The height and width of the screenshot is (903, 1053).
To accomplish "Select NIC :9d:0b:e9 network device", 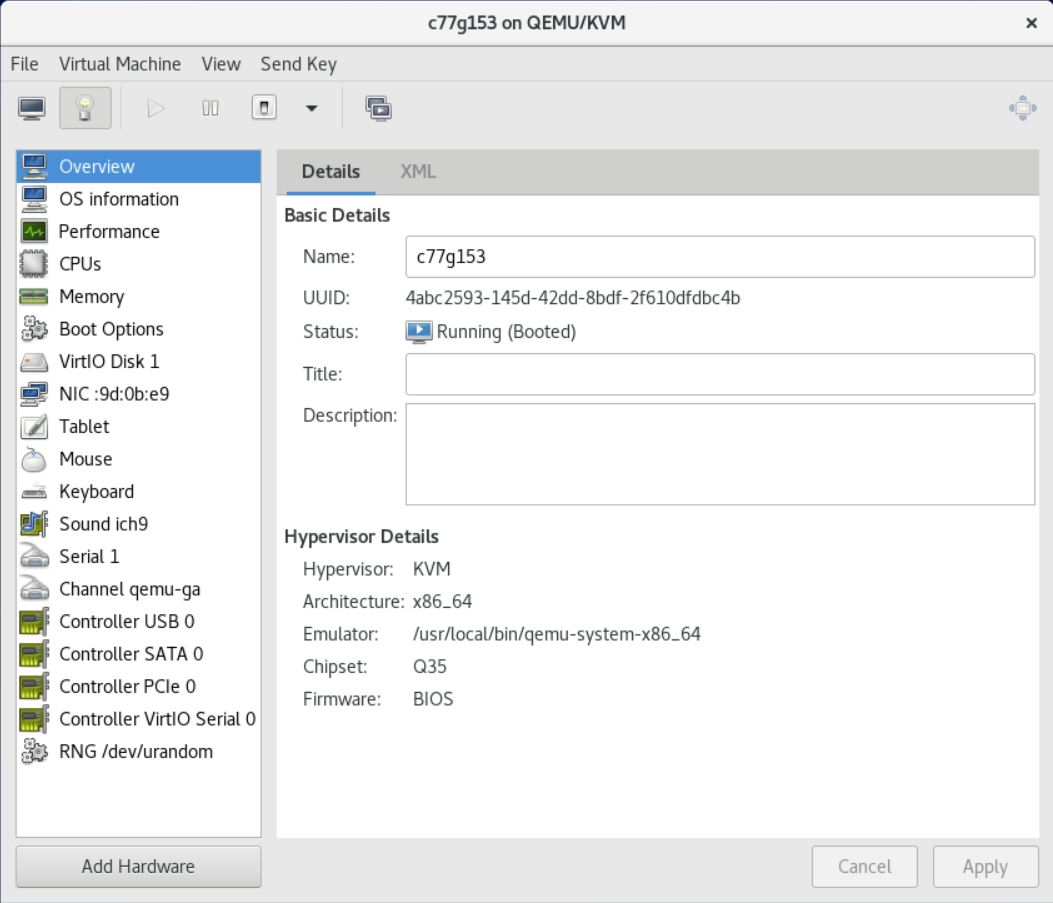I will 138,394.
